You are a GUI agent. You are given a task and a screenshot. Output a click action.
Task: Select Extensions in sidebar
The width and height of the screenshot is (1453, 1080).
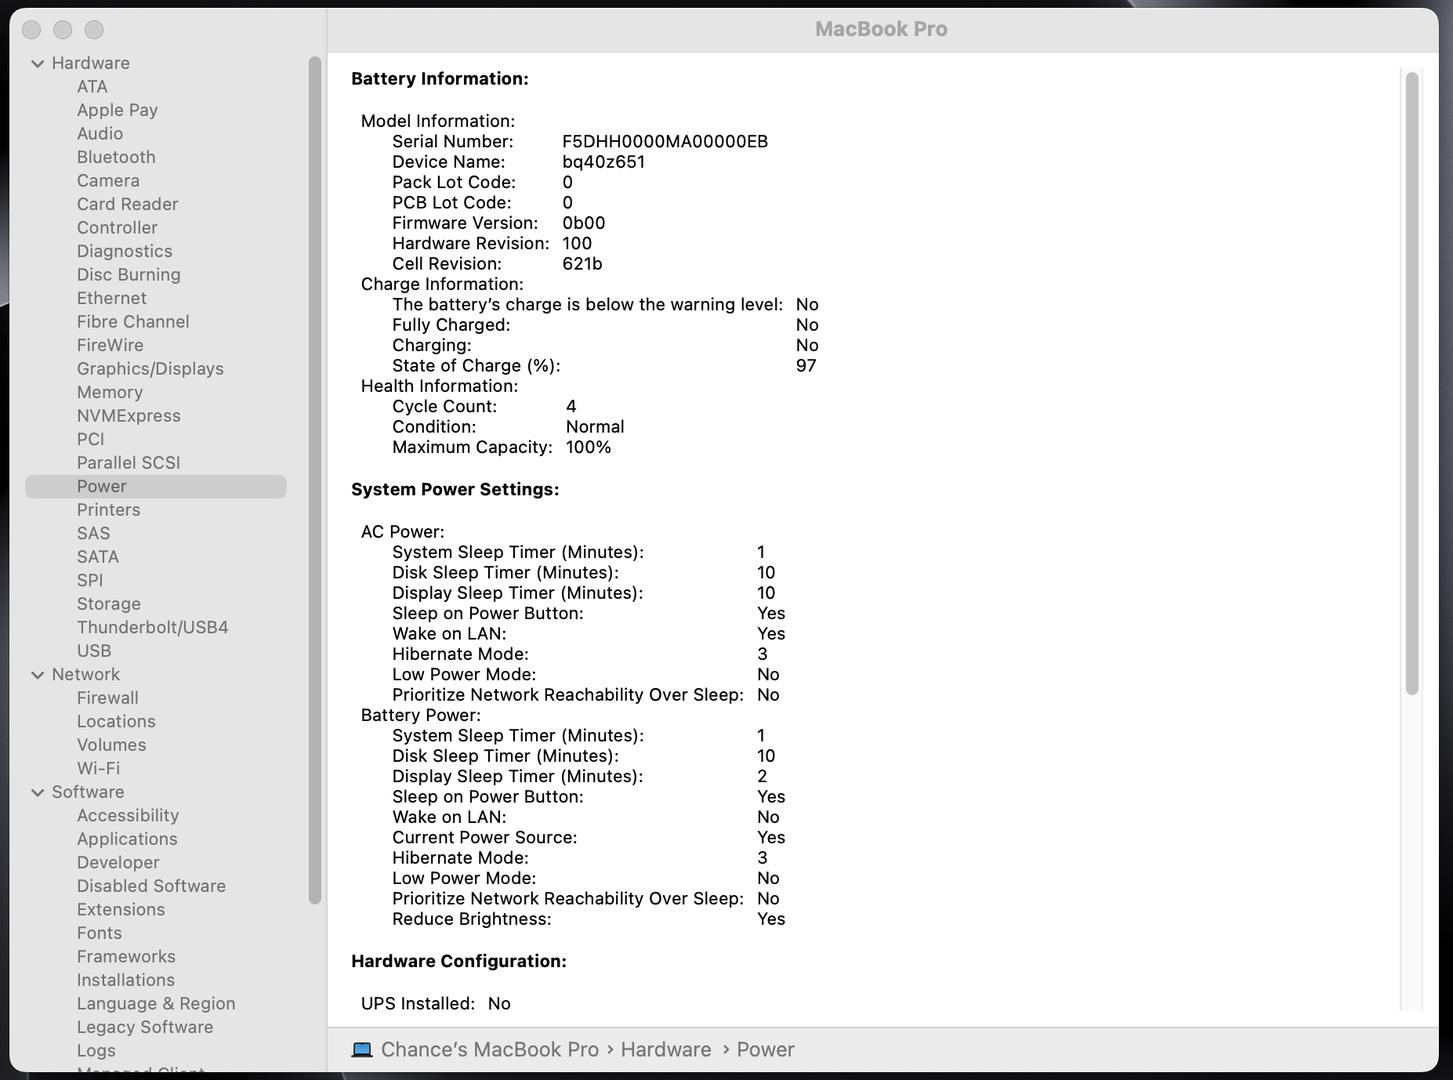(x=120, y=910)
